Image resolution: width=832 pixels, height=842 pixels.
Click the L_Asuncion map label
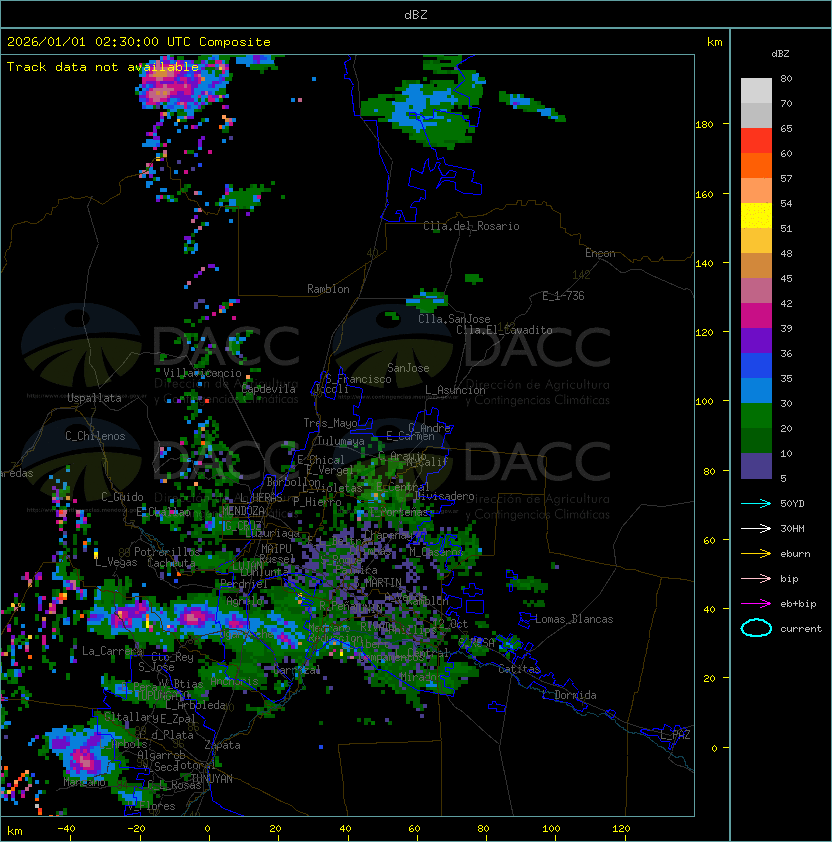pos(455,390)
